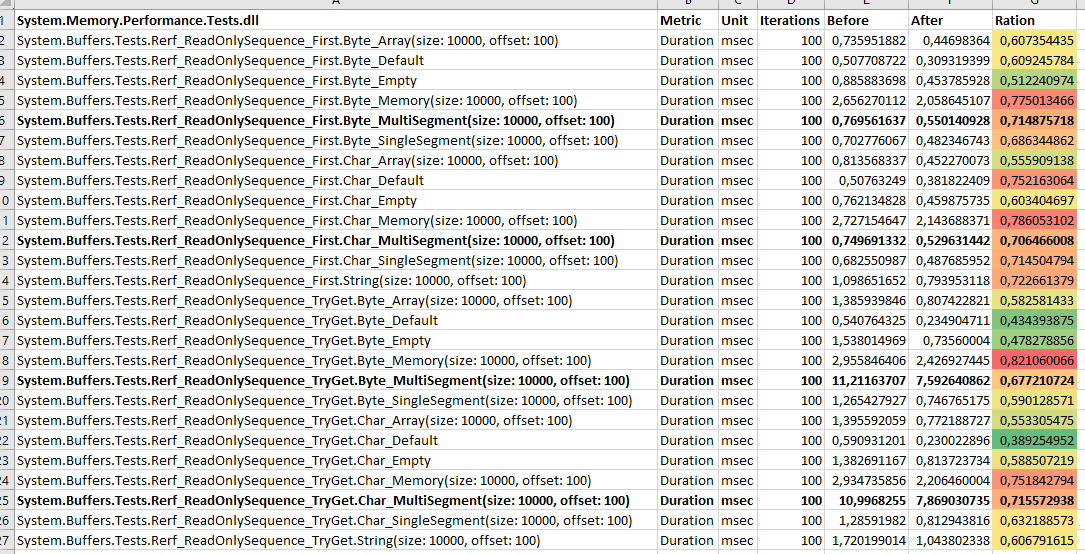Select ratio cell 0,555909138
This screenshot has width=1085, height=554.
[1035, 160]
